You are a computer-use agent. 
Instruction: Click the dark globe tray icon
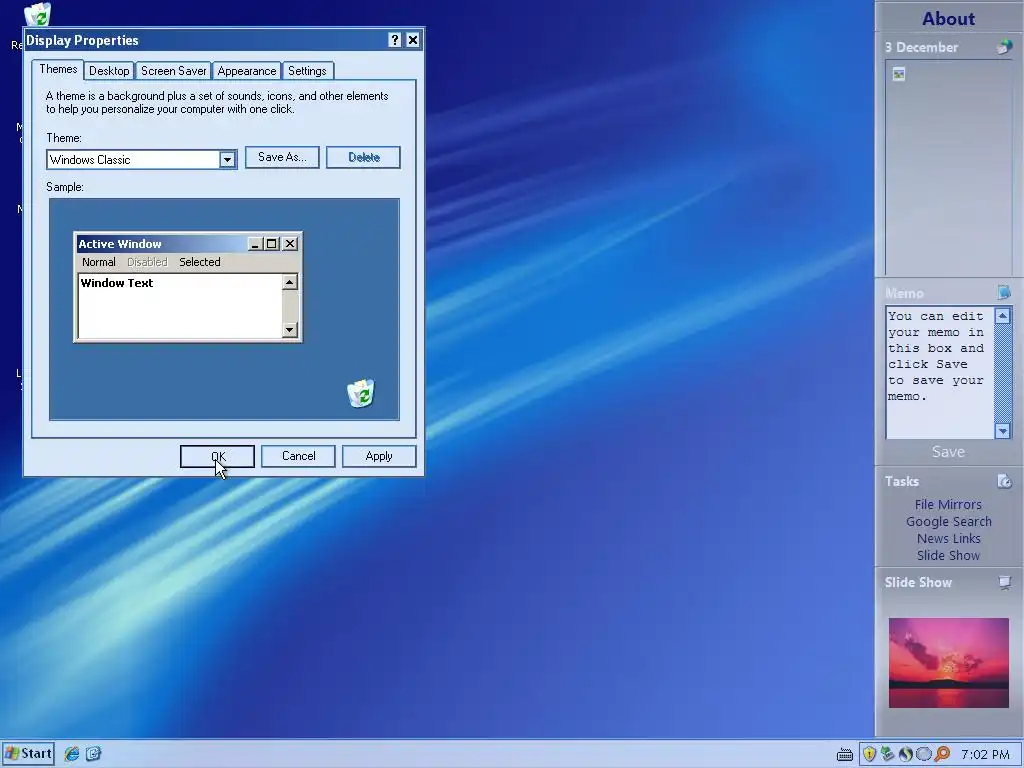[x=905, y=754]
